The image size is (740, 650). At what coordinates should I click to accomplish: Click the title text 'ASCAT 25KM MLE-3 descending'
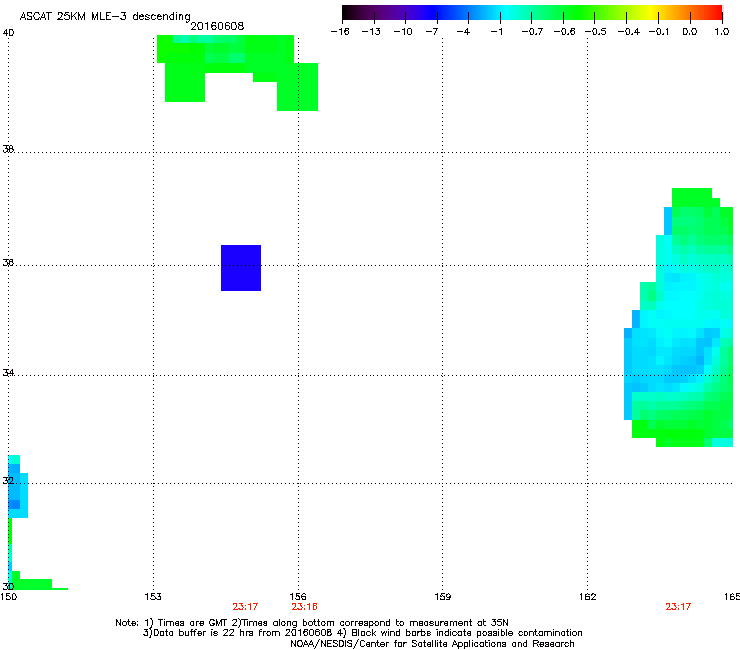click(x=105, y=16)
